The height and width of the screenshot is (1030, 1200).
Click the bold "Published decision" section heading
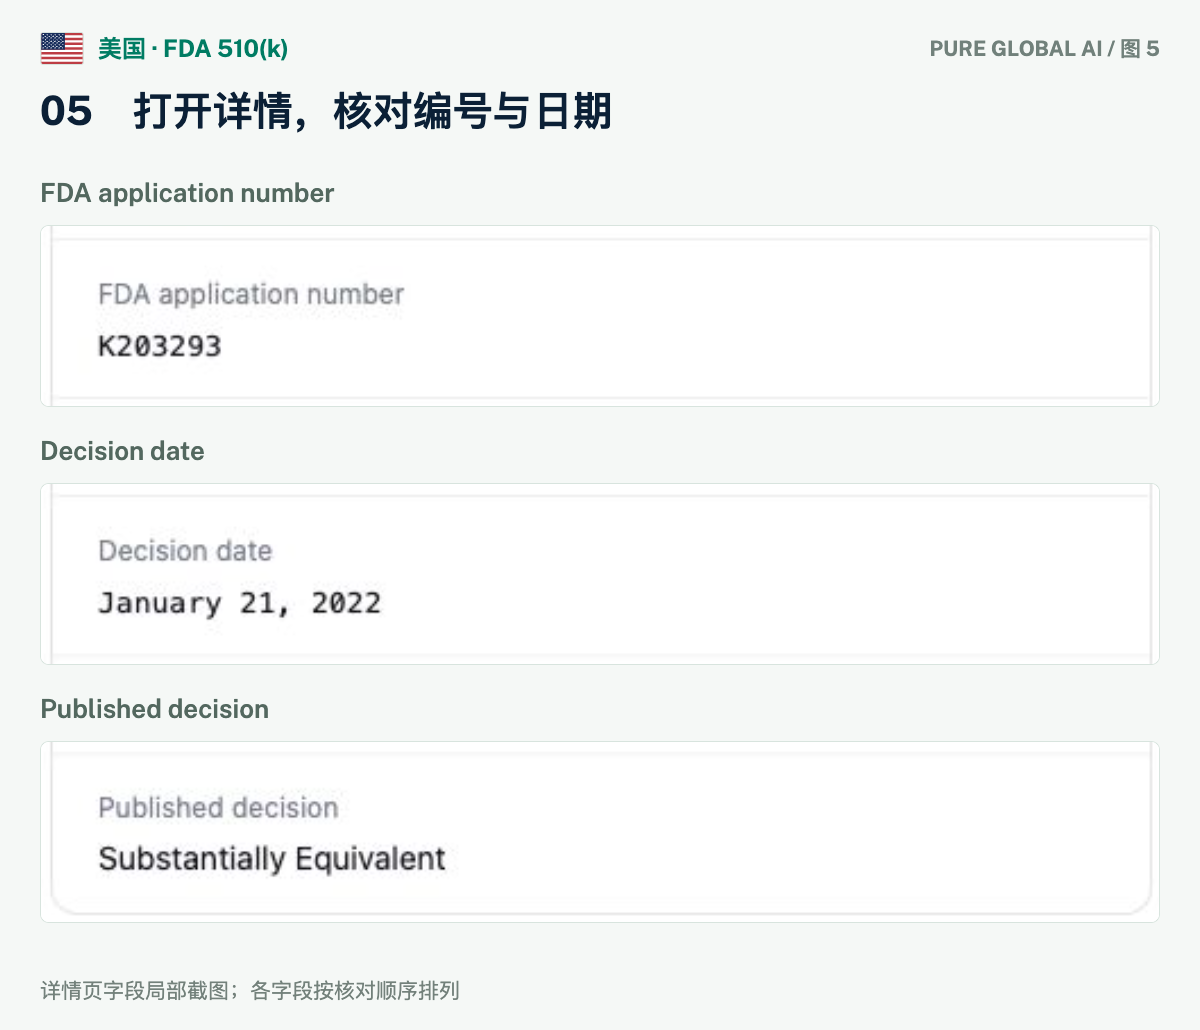click(155, 709)
